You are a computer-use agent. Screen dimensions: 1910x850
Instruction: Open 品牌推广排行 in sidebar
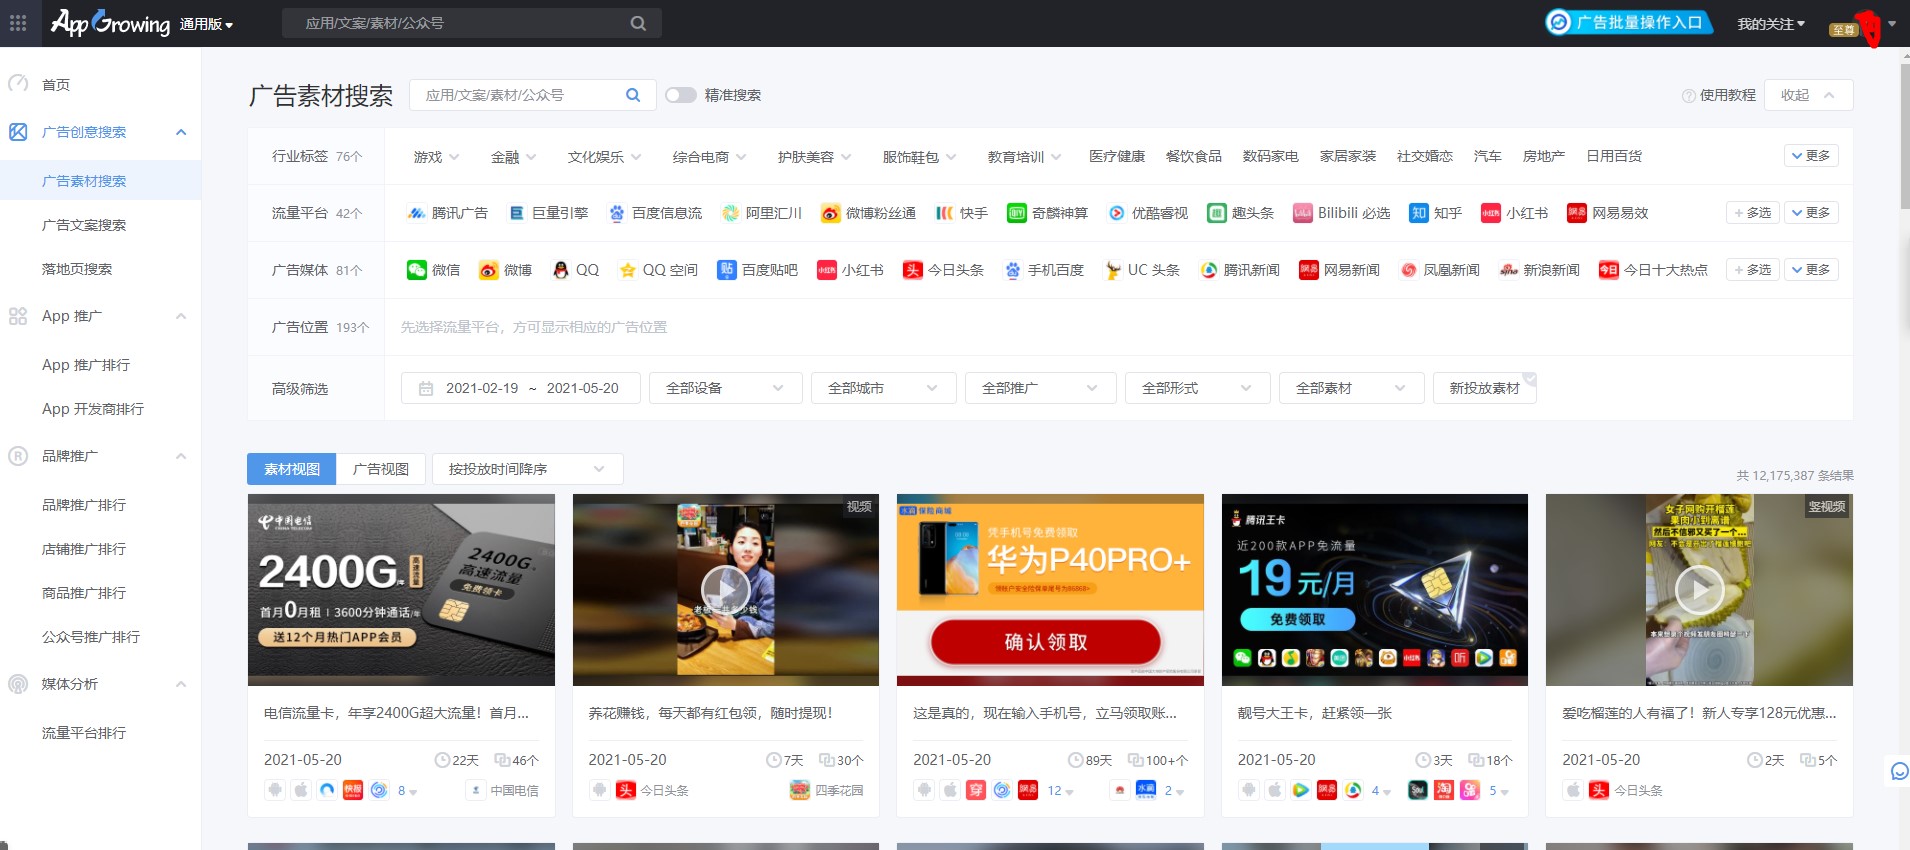(84, 505)
